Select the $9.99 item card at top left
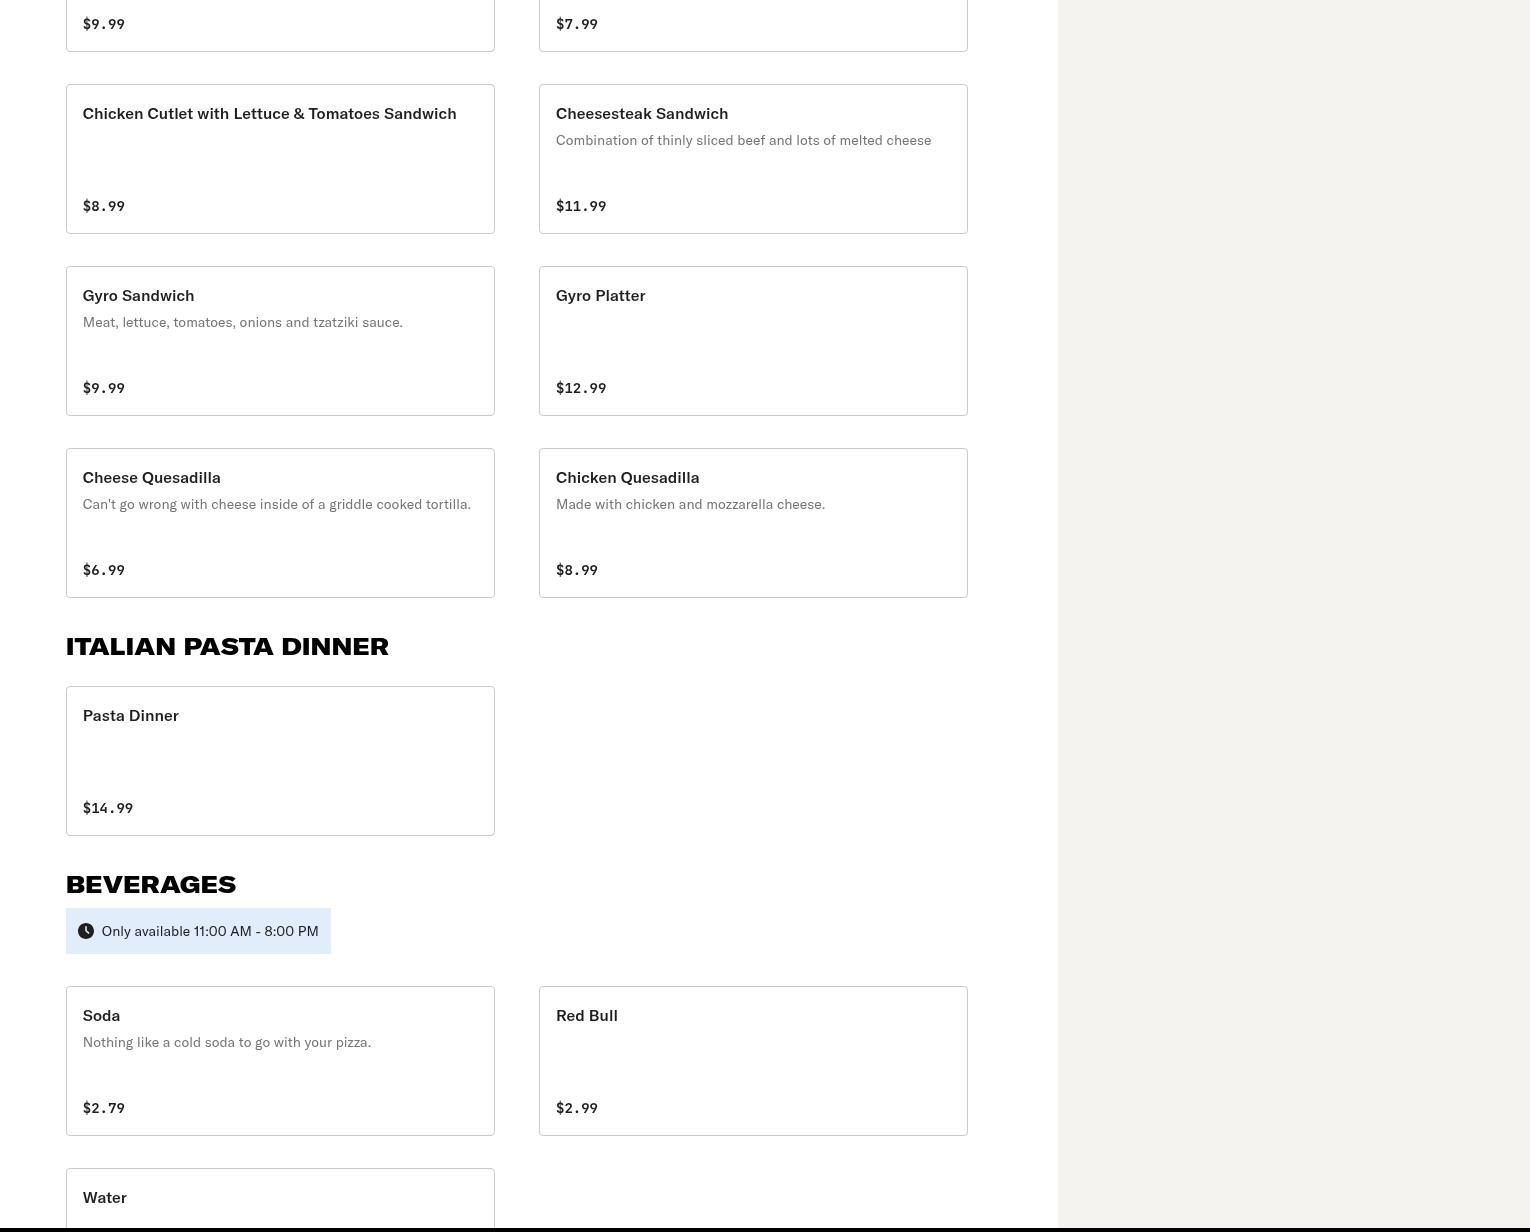This screenshot has width=1530, height=1232. (280, 25)
